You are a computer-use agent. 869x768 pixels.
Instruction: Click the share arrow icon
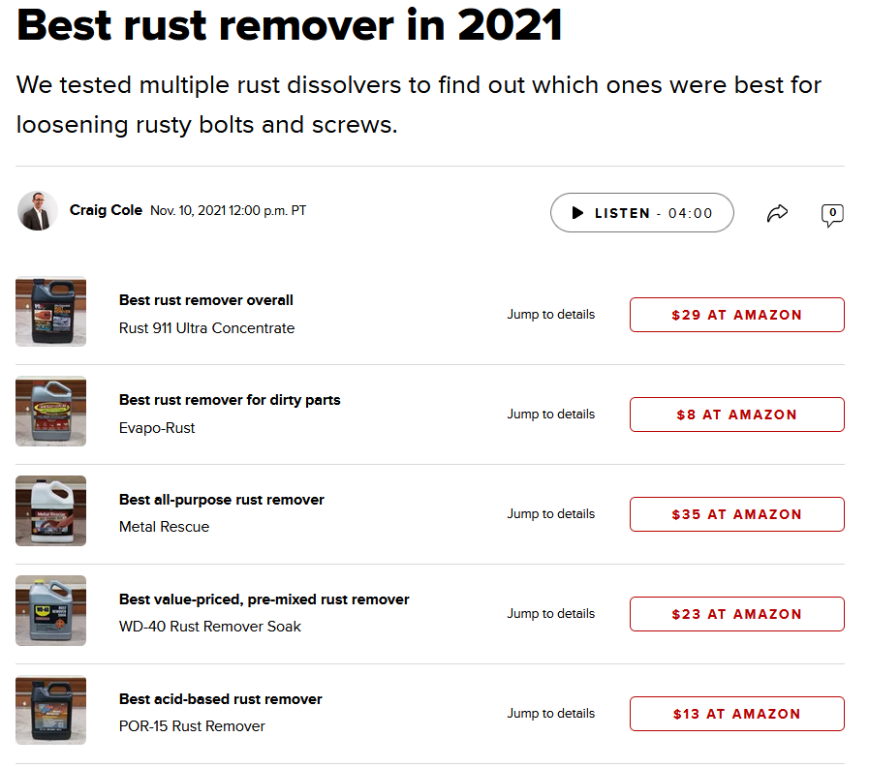tap(777, 213)
